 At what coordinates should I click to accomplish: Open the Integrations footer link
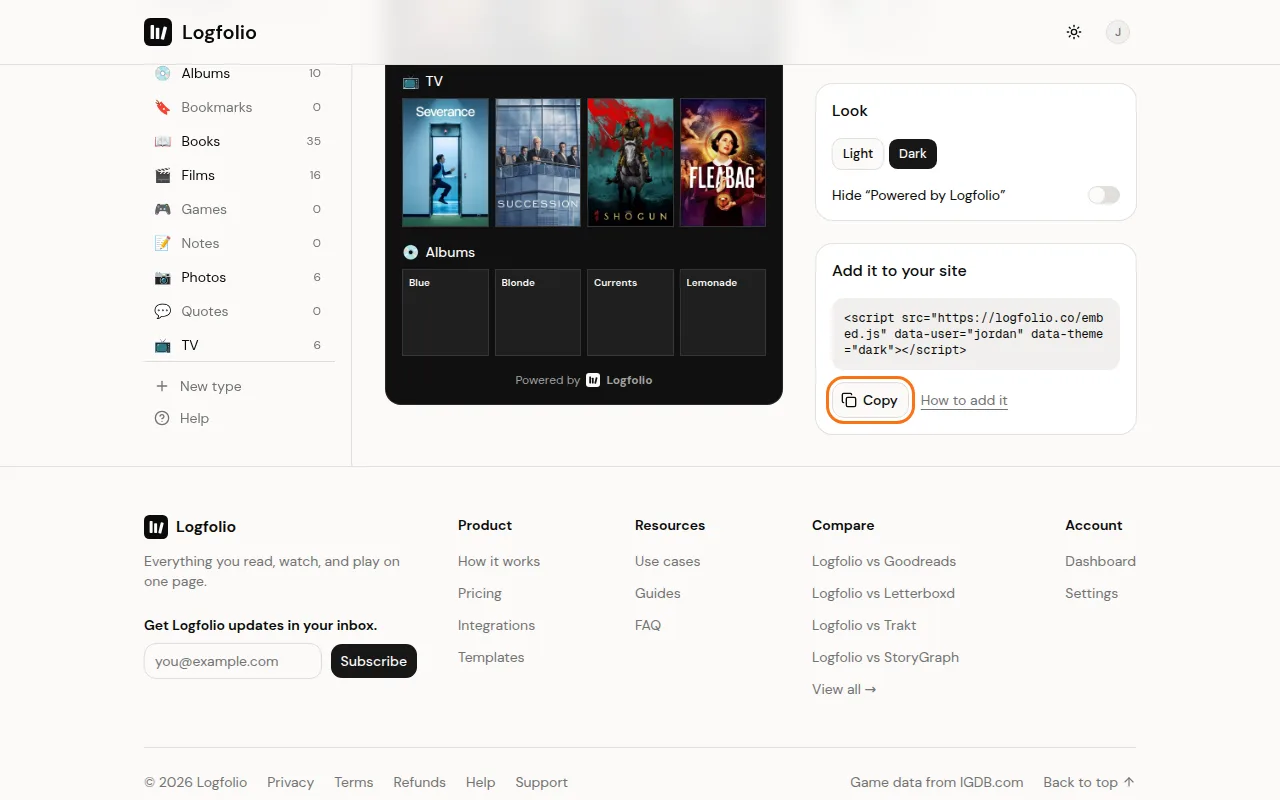[496, 625]
